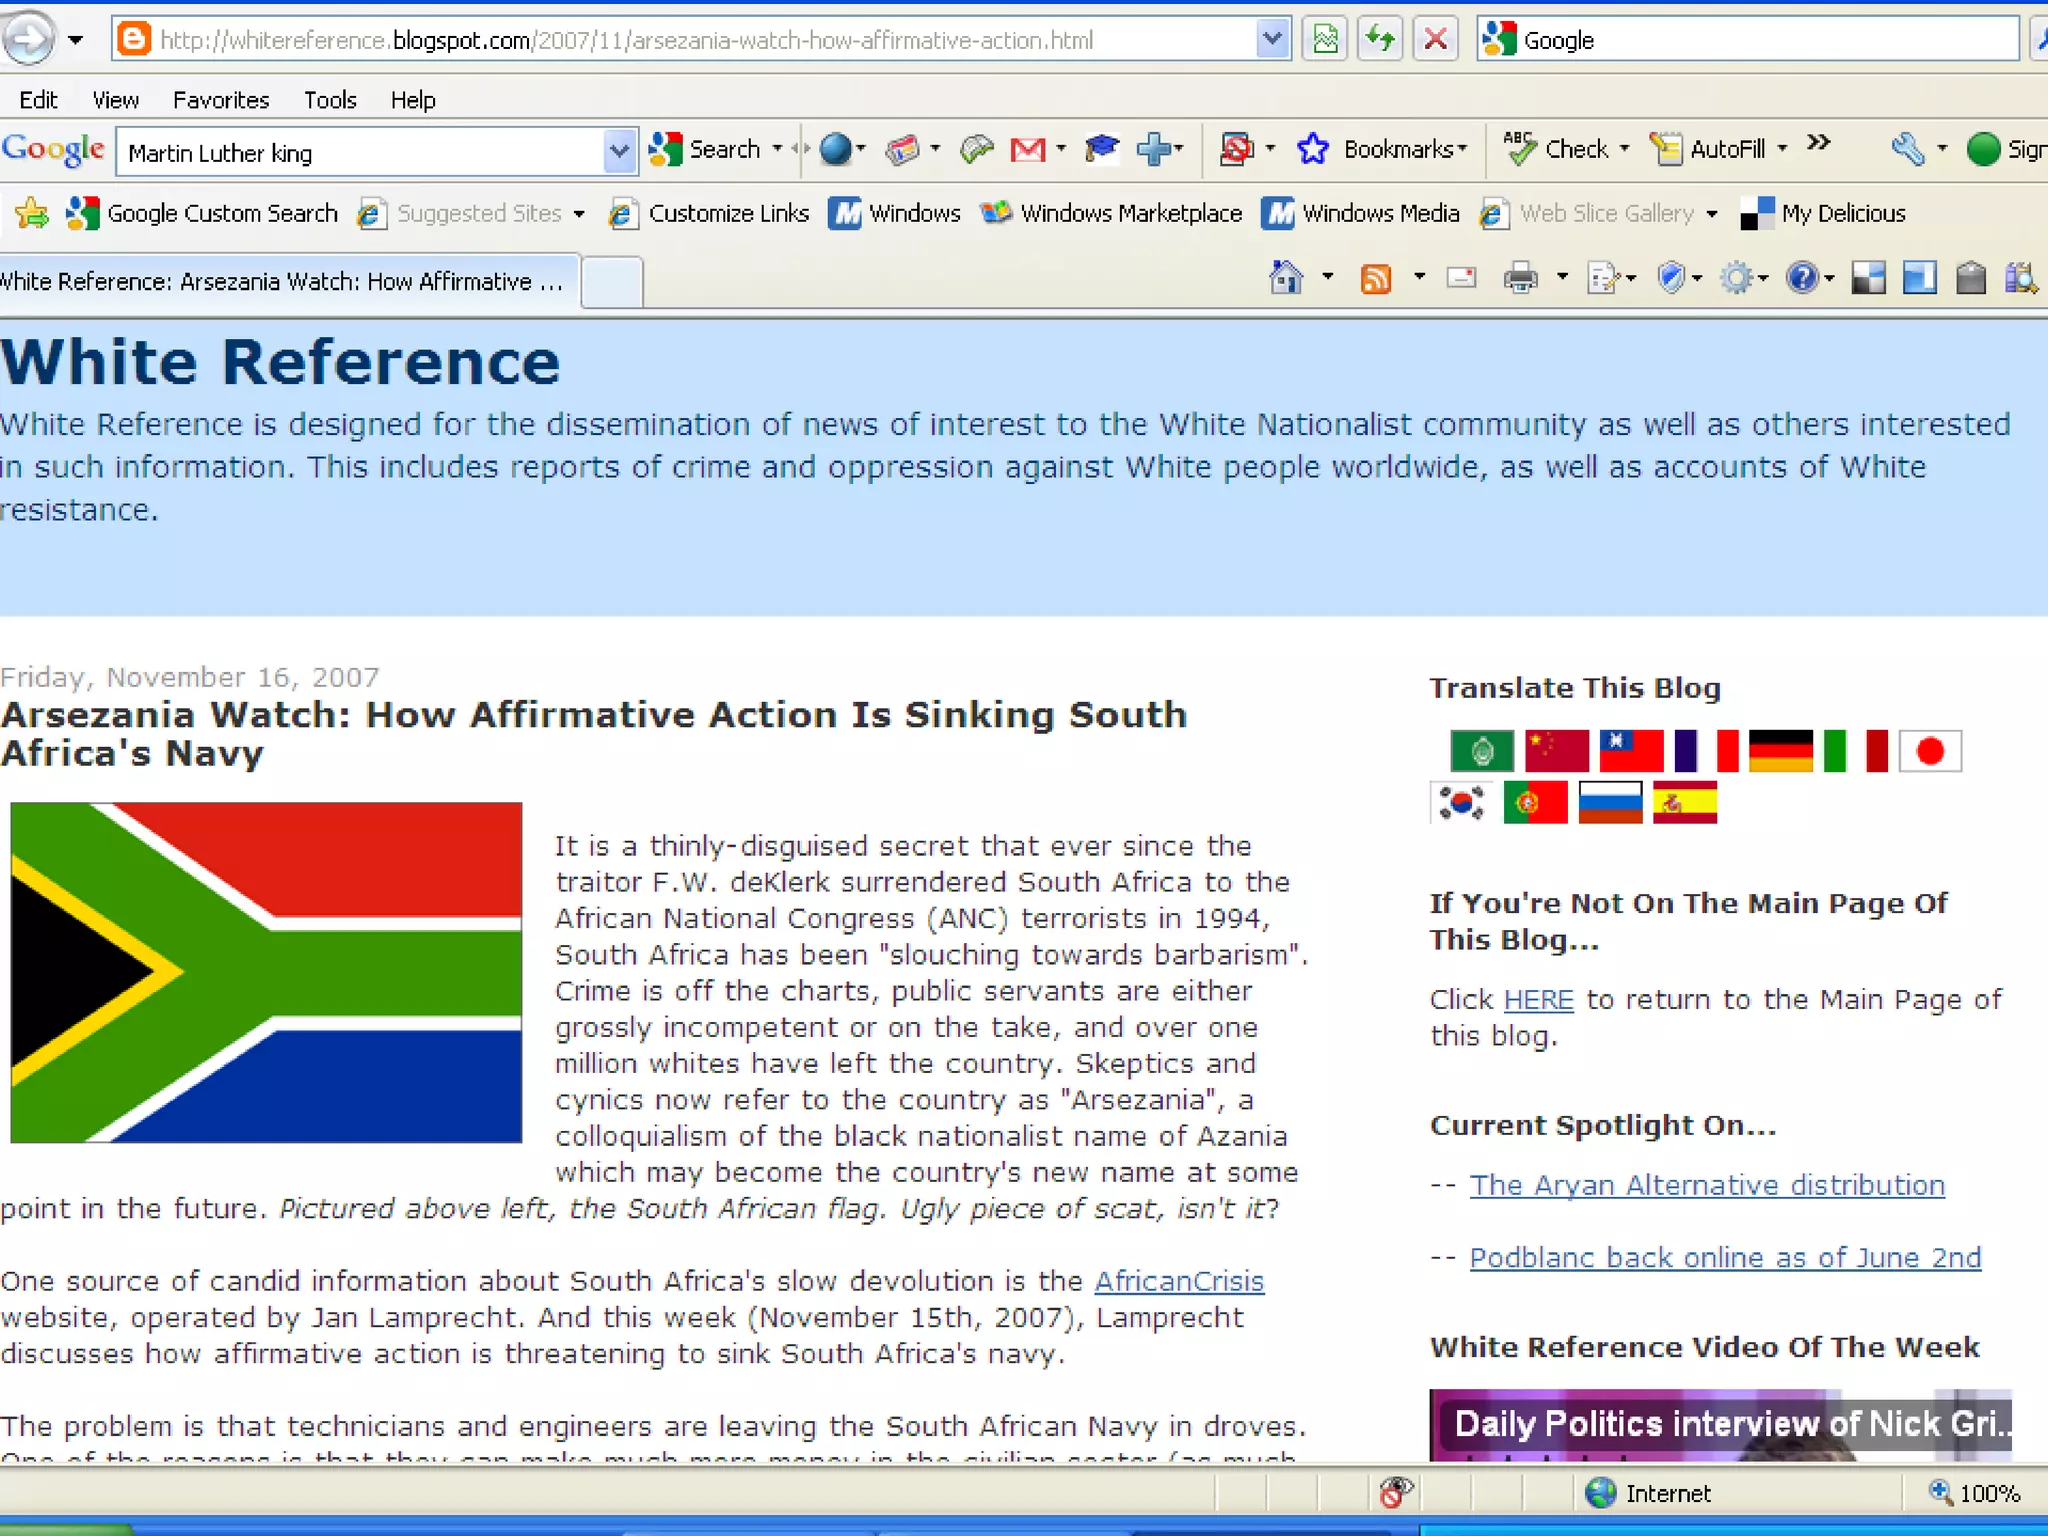The image size is (2048, 1536).
Task: Click into the Google toolbar search field
Action: pos(360,153)
